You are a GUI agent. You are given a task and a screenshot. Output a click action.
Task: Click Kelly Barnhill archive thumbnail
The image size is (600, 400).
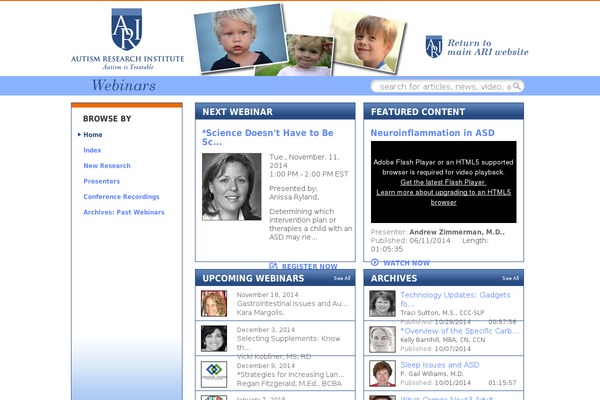coord(382,340)
